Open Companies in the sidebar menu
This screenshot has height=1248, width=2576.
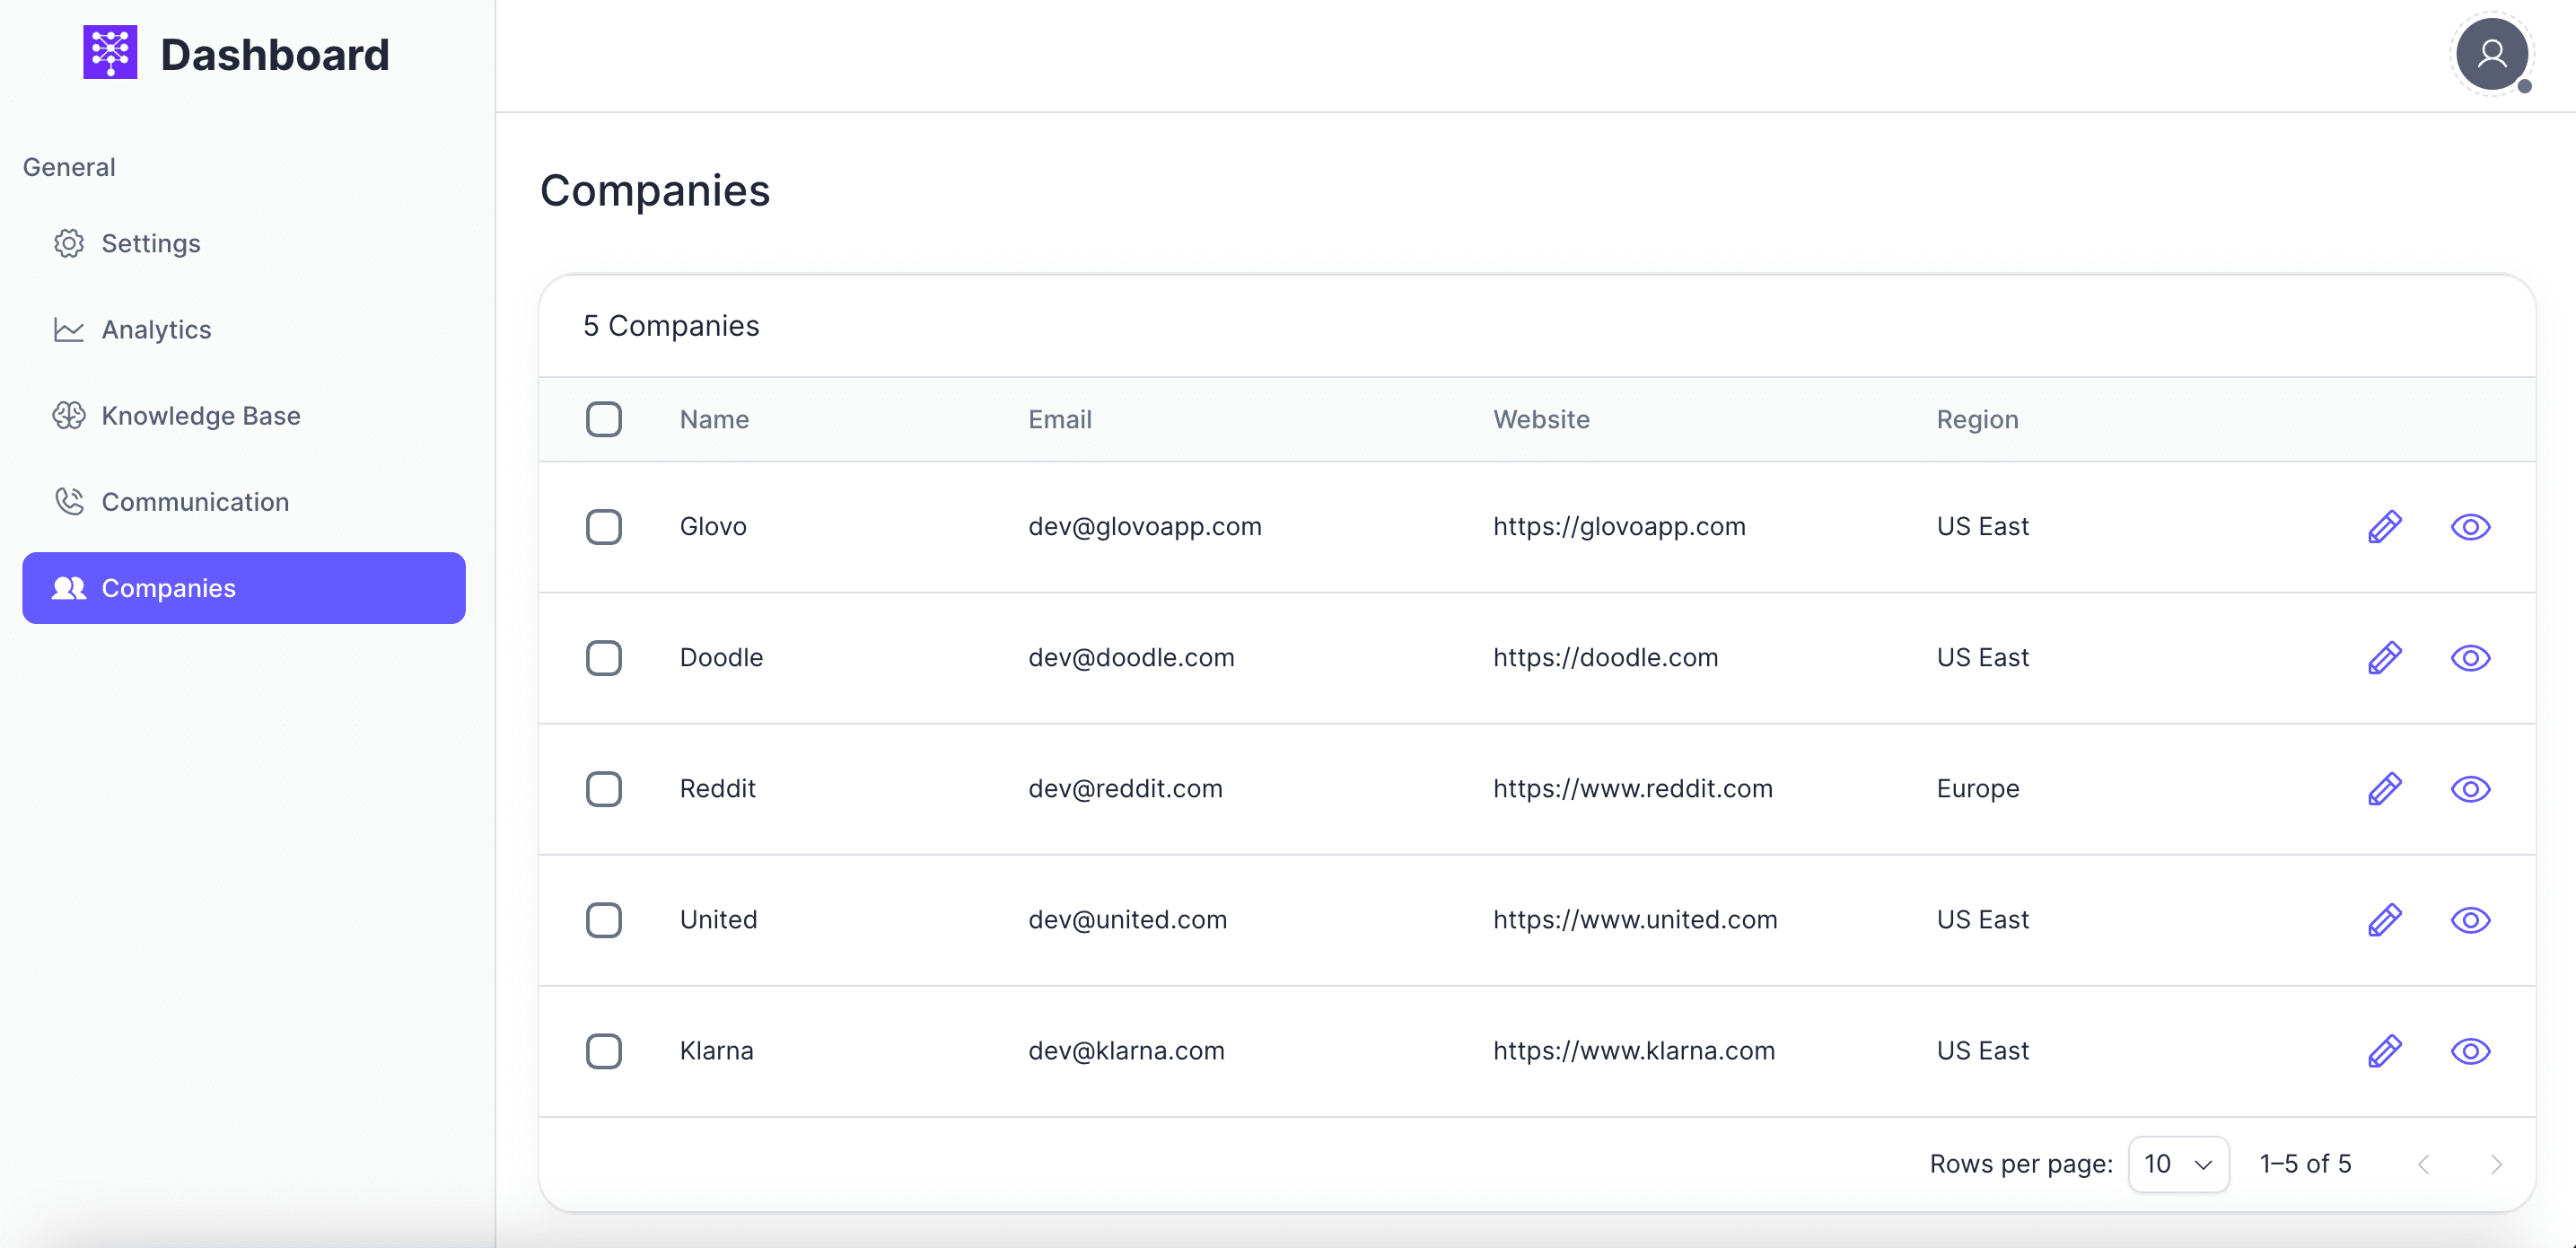click(x=244, y=588)
